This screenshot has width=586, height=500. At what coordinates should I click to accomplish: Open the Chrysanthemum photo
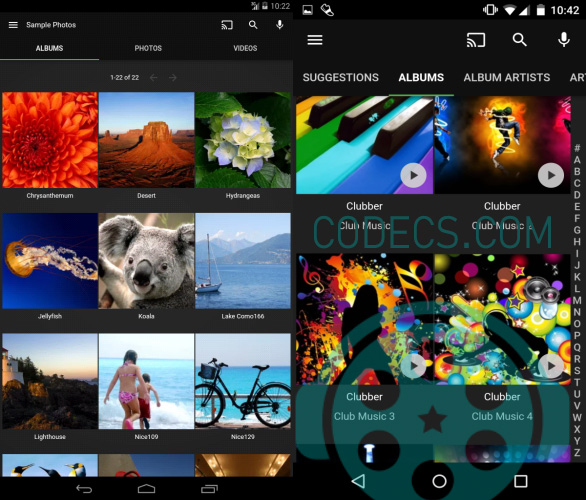(x=50, y=140)
